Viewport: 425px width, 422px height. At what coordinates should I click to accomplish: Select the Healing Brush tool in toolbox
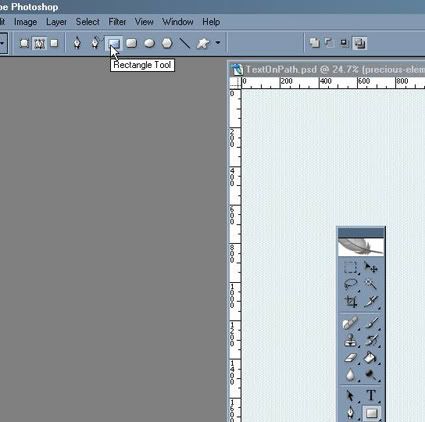point(351,323)
